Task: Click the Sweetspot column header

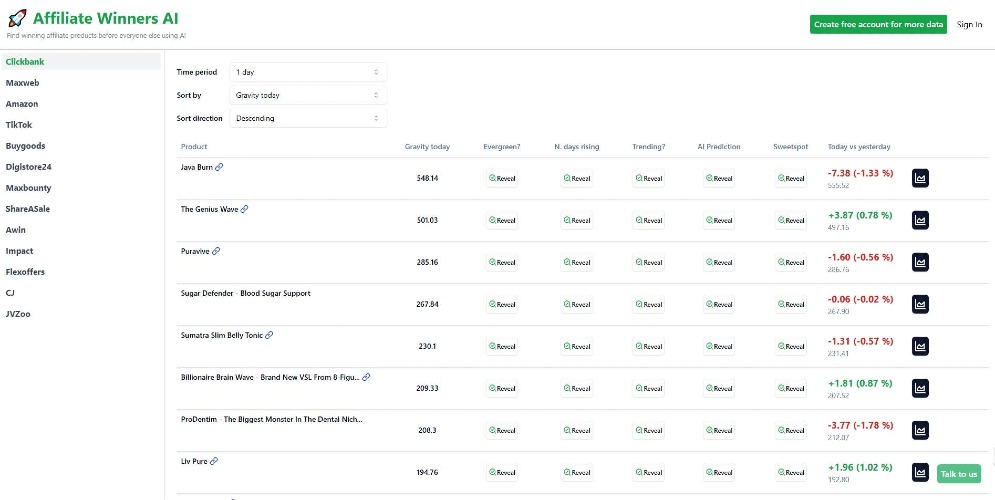Action: pos(791,147)
